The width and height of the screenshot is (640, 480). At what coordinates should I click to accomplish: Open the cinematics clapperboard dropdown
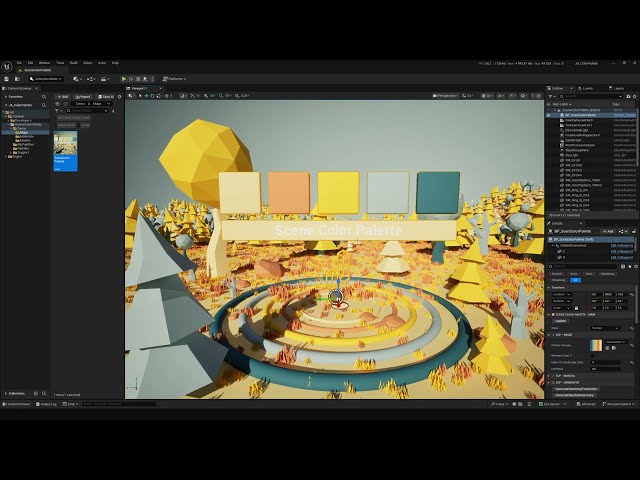(105, 79)
